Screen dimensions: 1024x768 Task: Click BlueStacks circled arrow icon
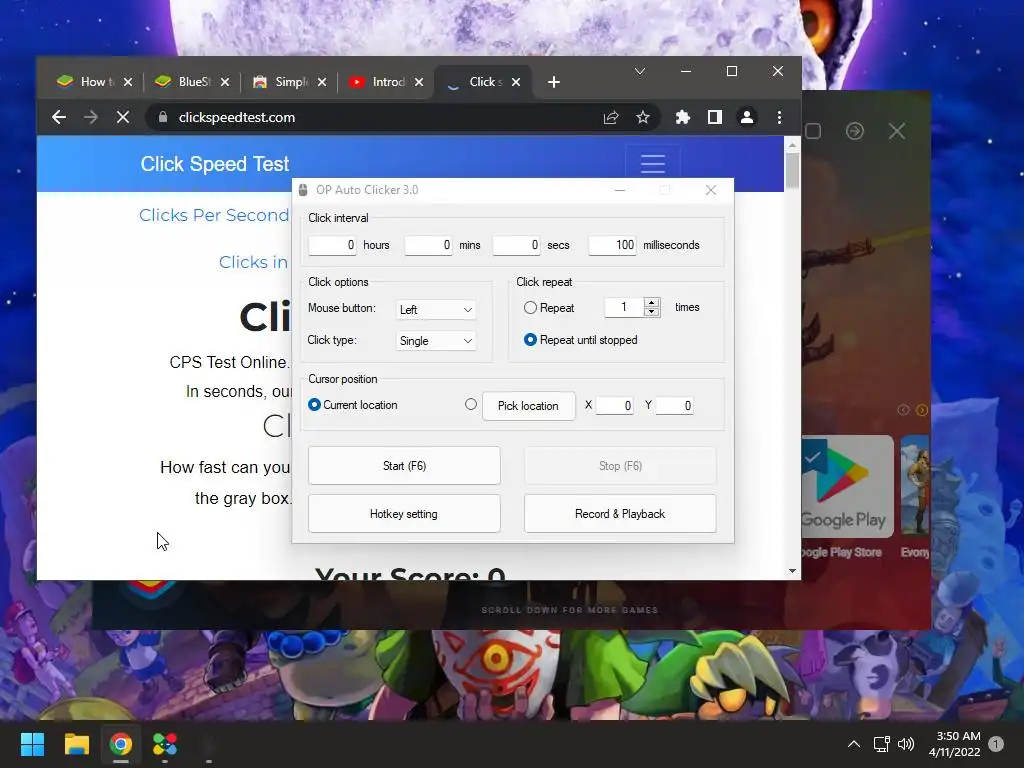coord(854,131)
